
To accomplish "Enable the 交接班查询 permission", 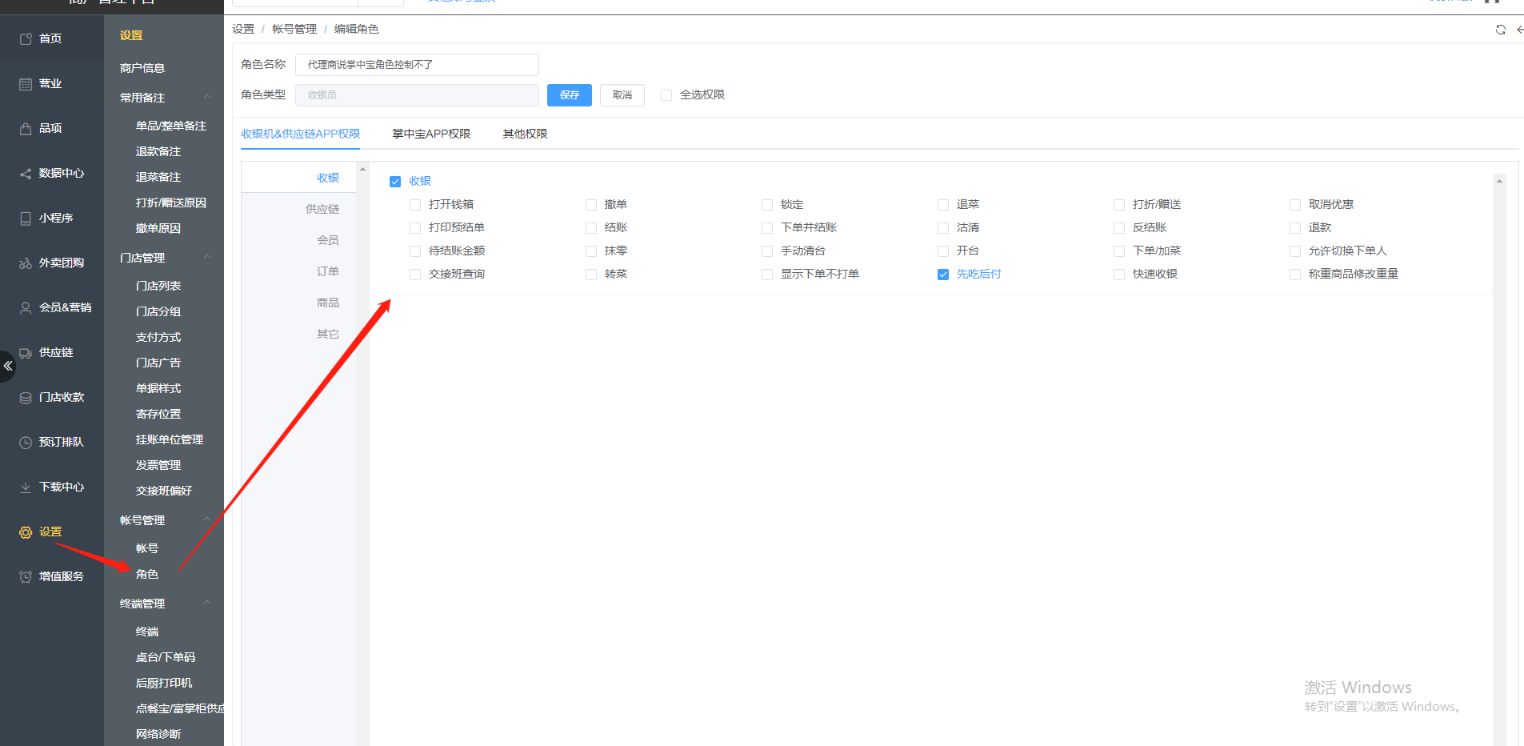I will point(415,274).
